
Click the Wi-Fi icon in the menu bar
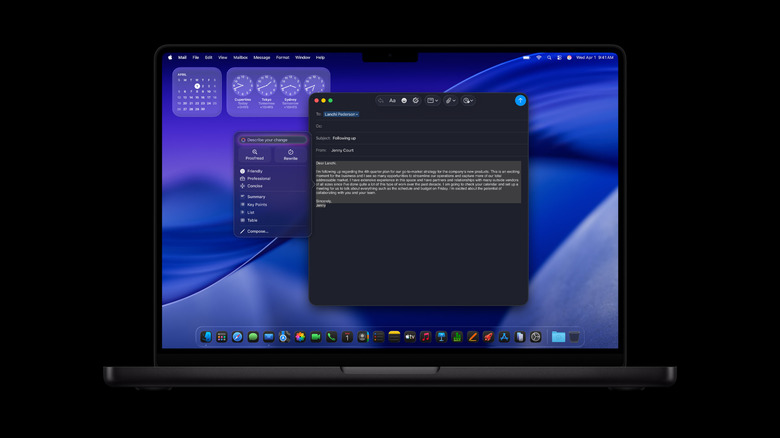tap(539, 58)
